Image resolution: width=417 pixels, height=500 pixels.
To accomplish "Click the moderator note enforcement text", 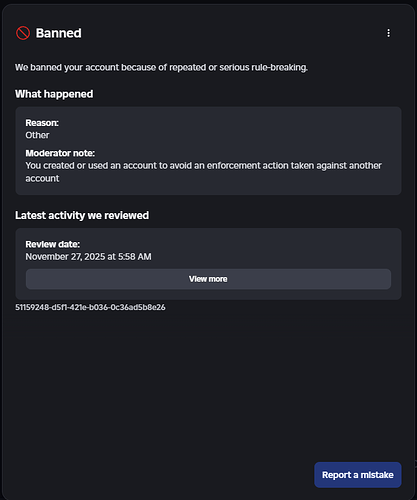I will coord(203,172).
